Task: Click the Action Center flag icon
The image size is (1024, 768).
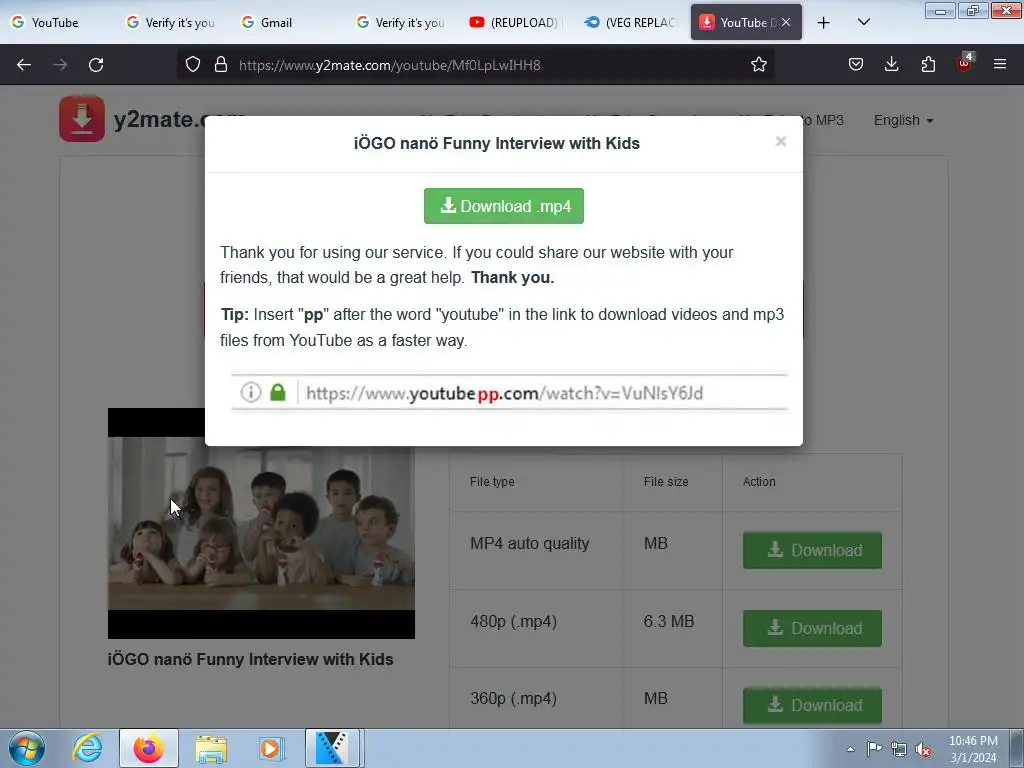Action: tap(874, 749)
